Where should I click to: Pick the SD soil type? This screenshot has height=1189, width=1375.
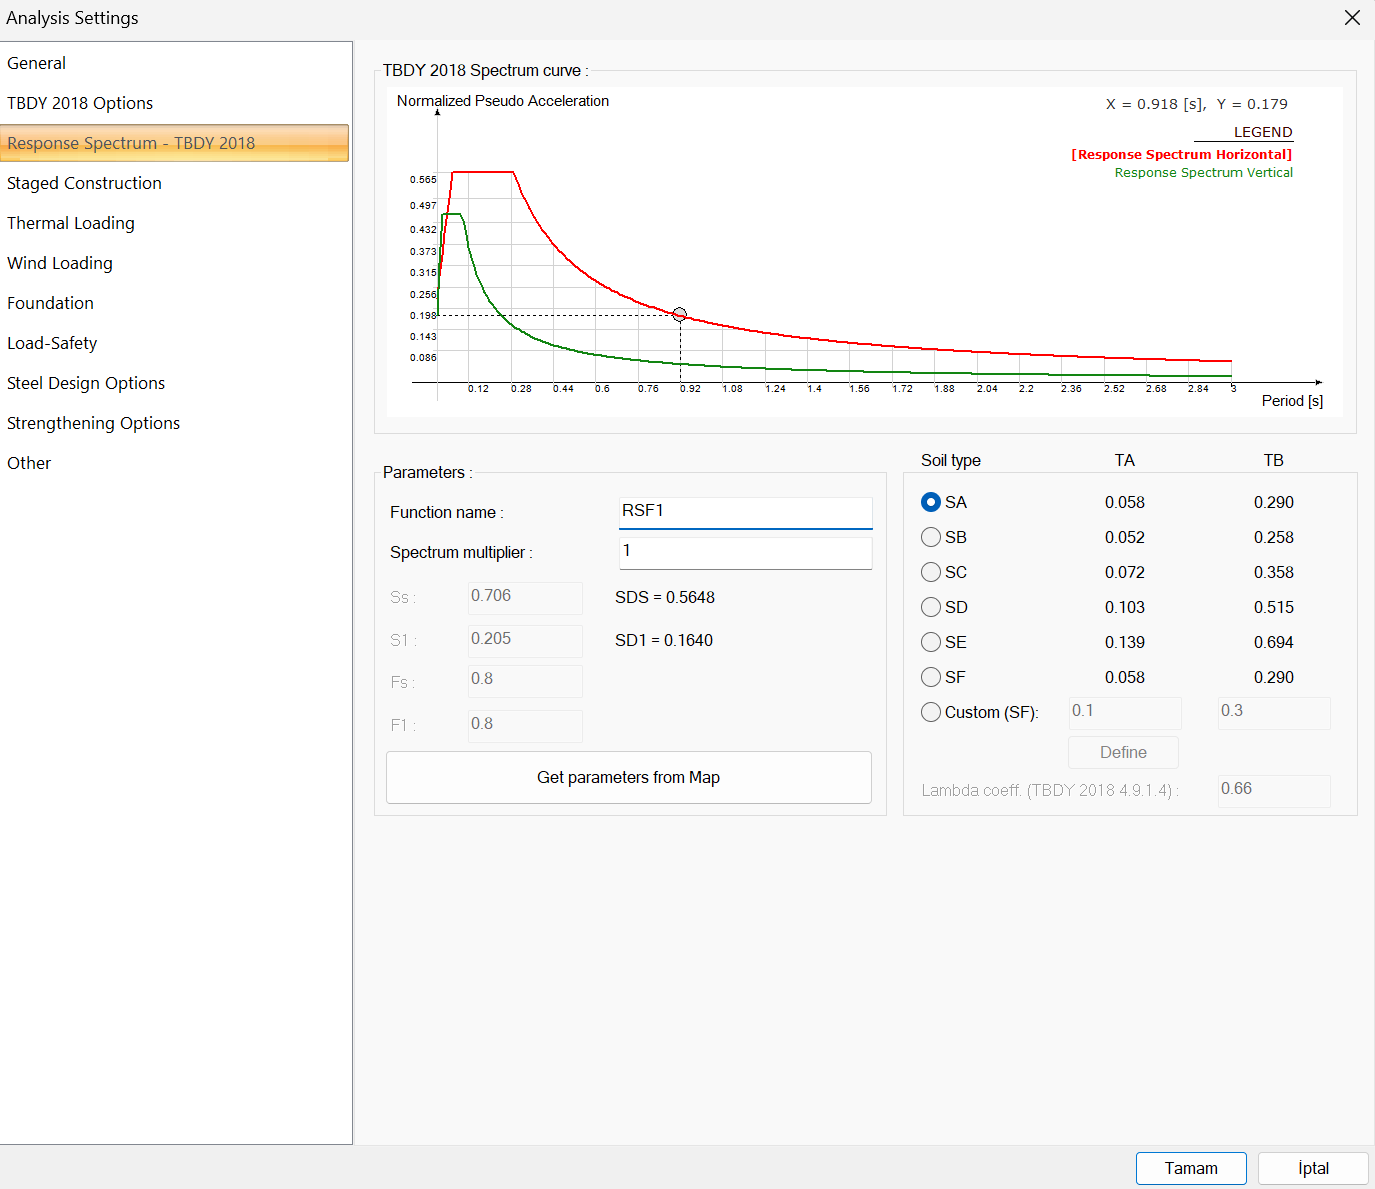[931, 607]
